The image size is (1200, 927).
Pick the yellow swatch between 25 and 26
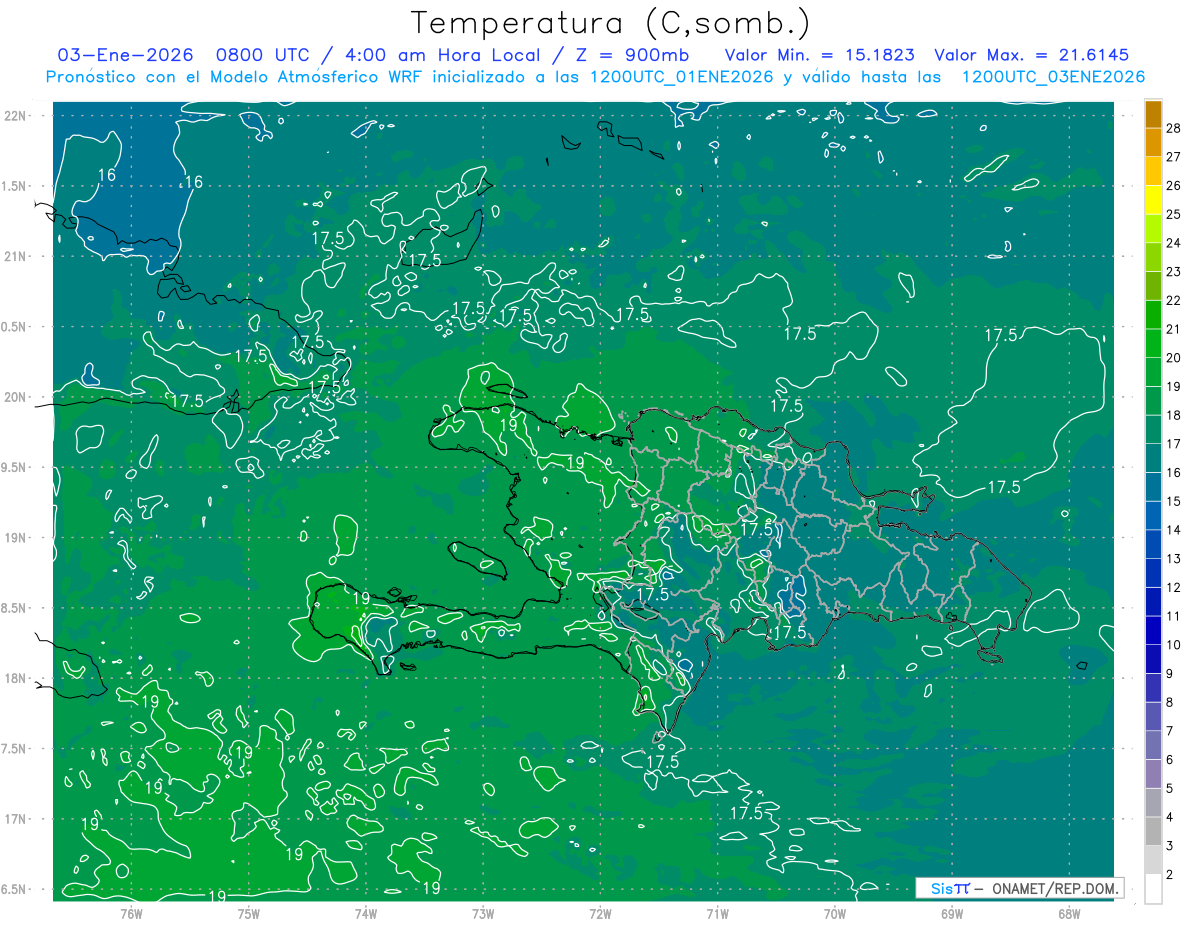point(1153,199)
